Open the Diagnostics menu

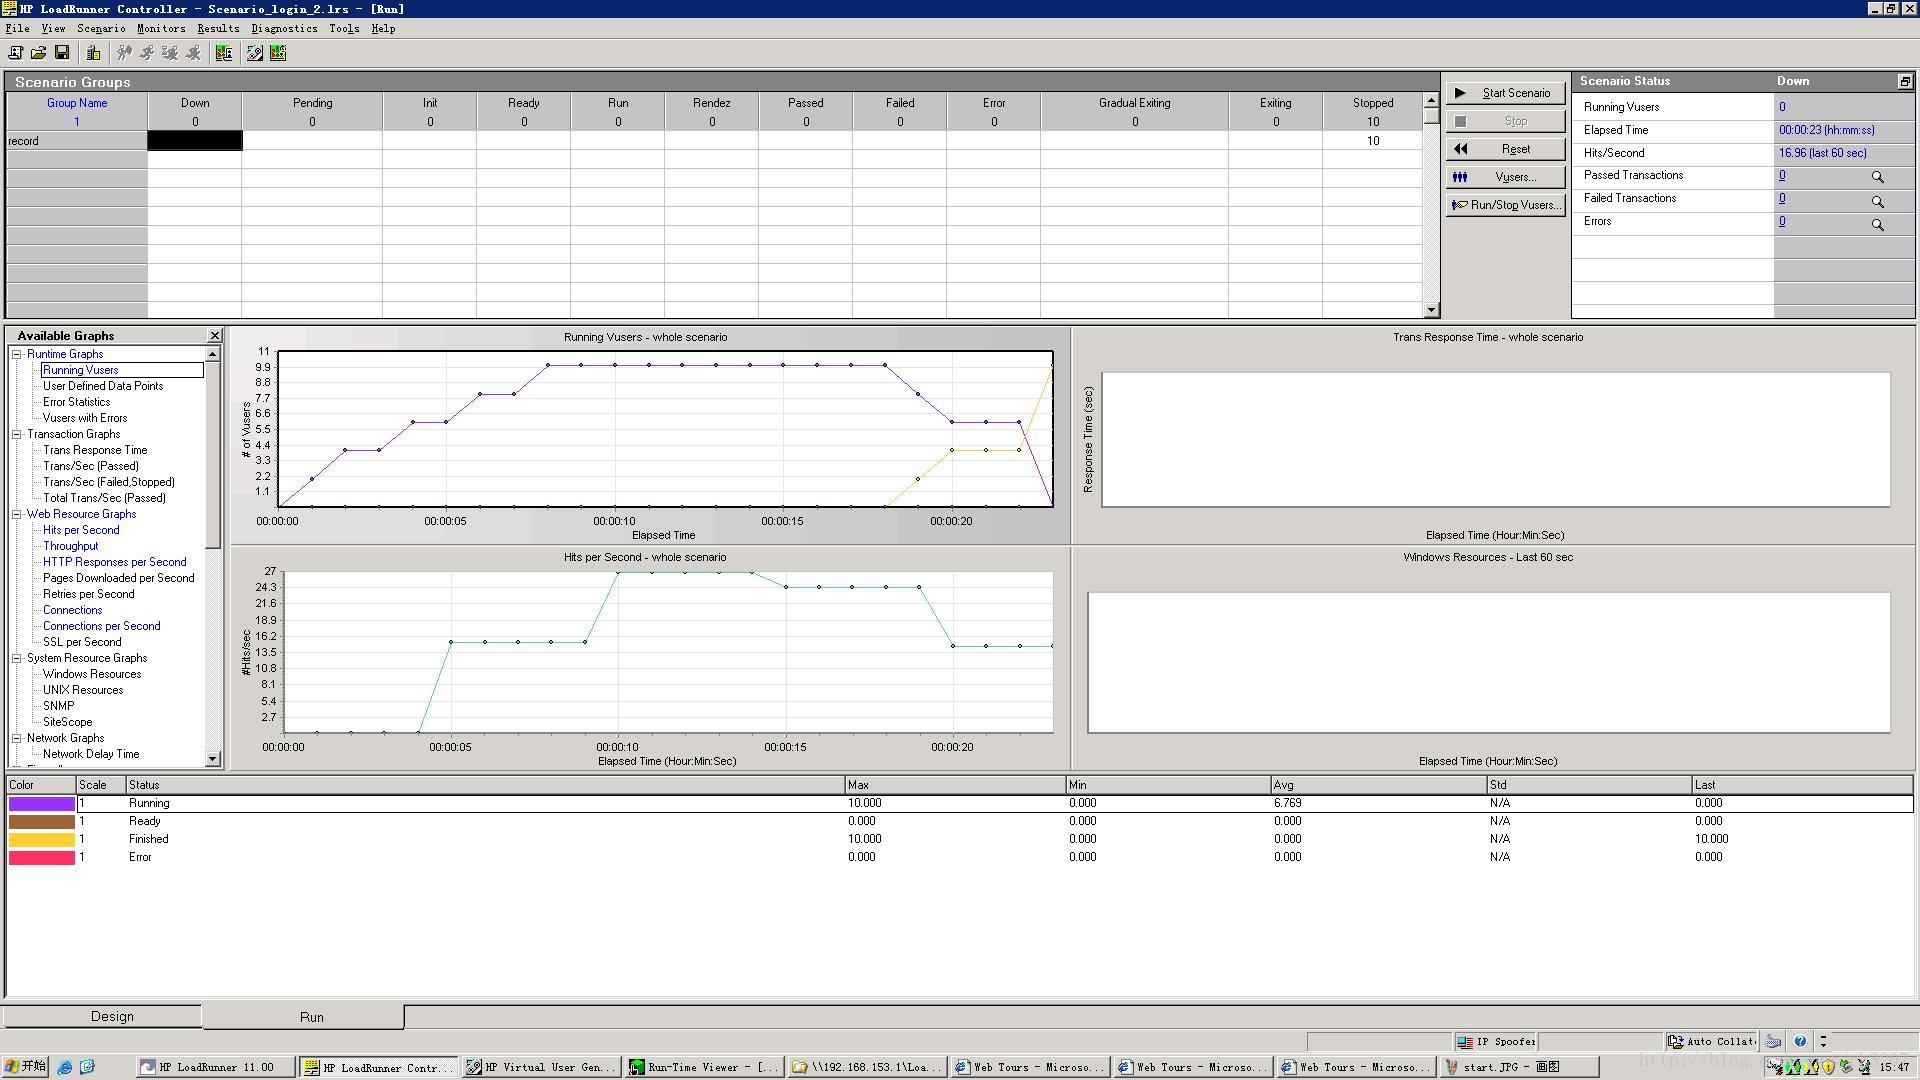[284, 28]
